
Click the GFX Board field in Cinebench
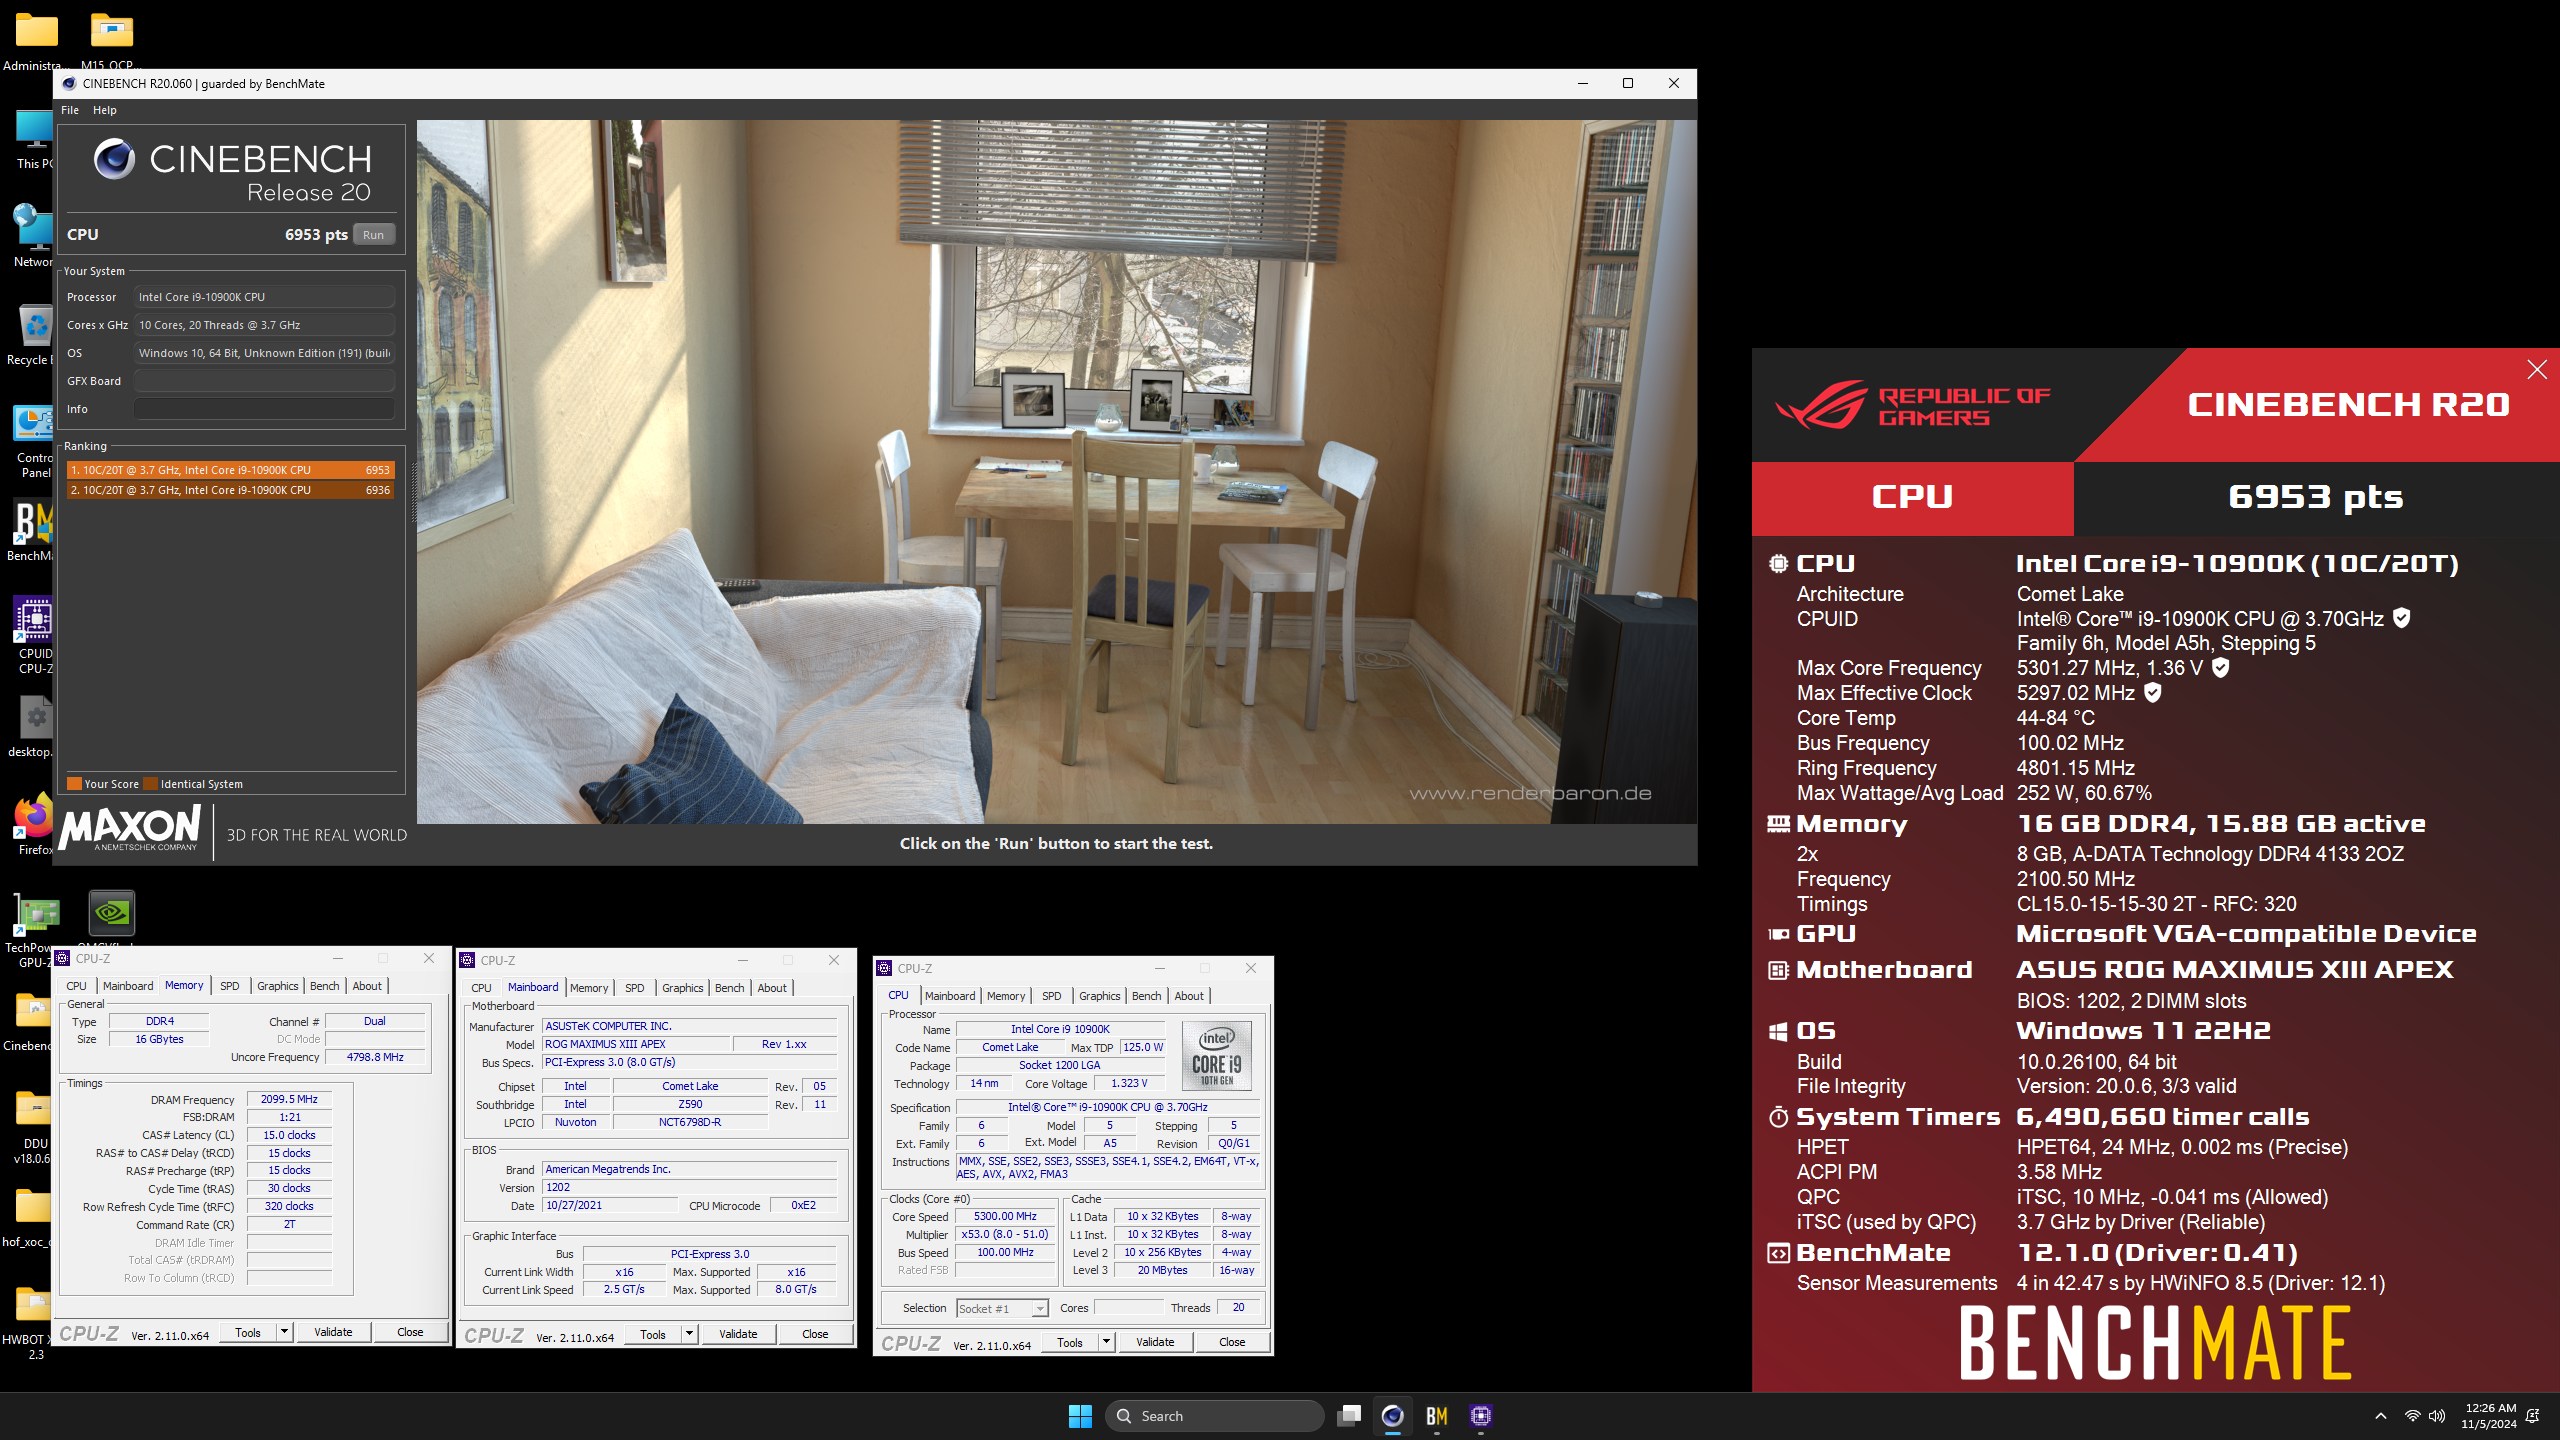[264, 381]
